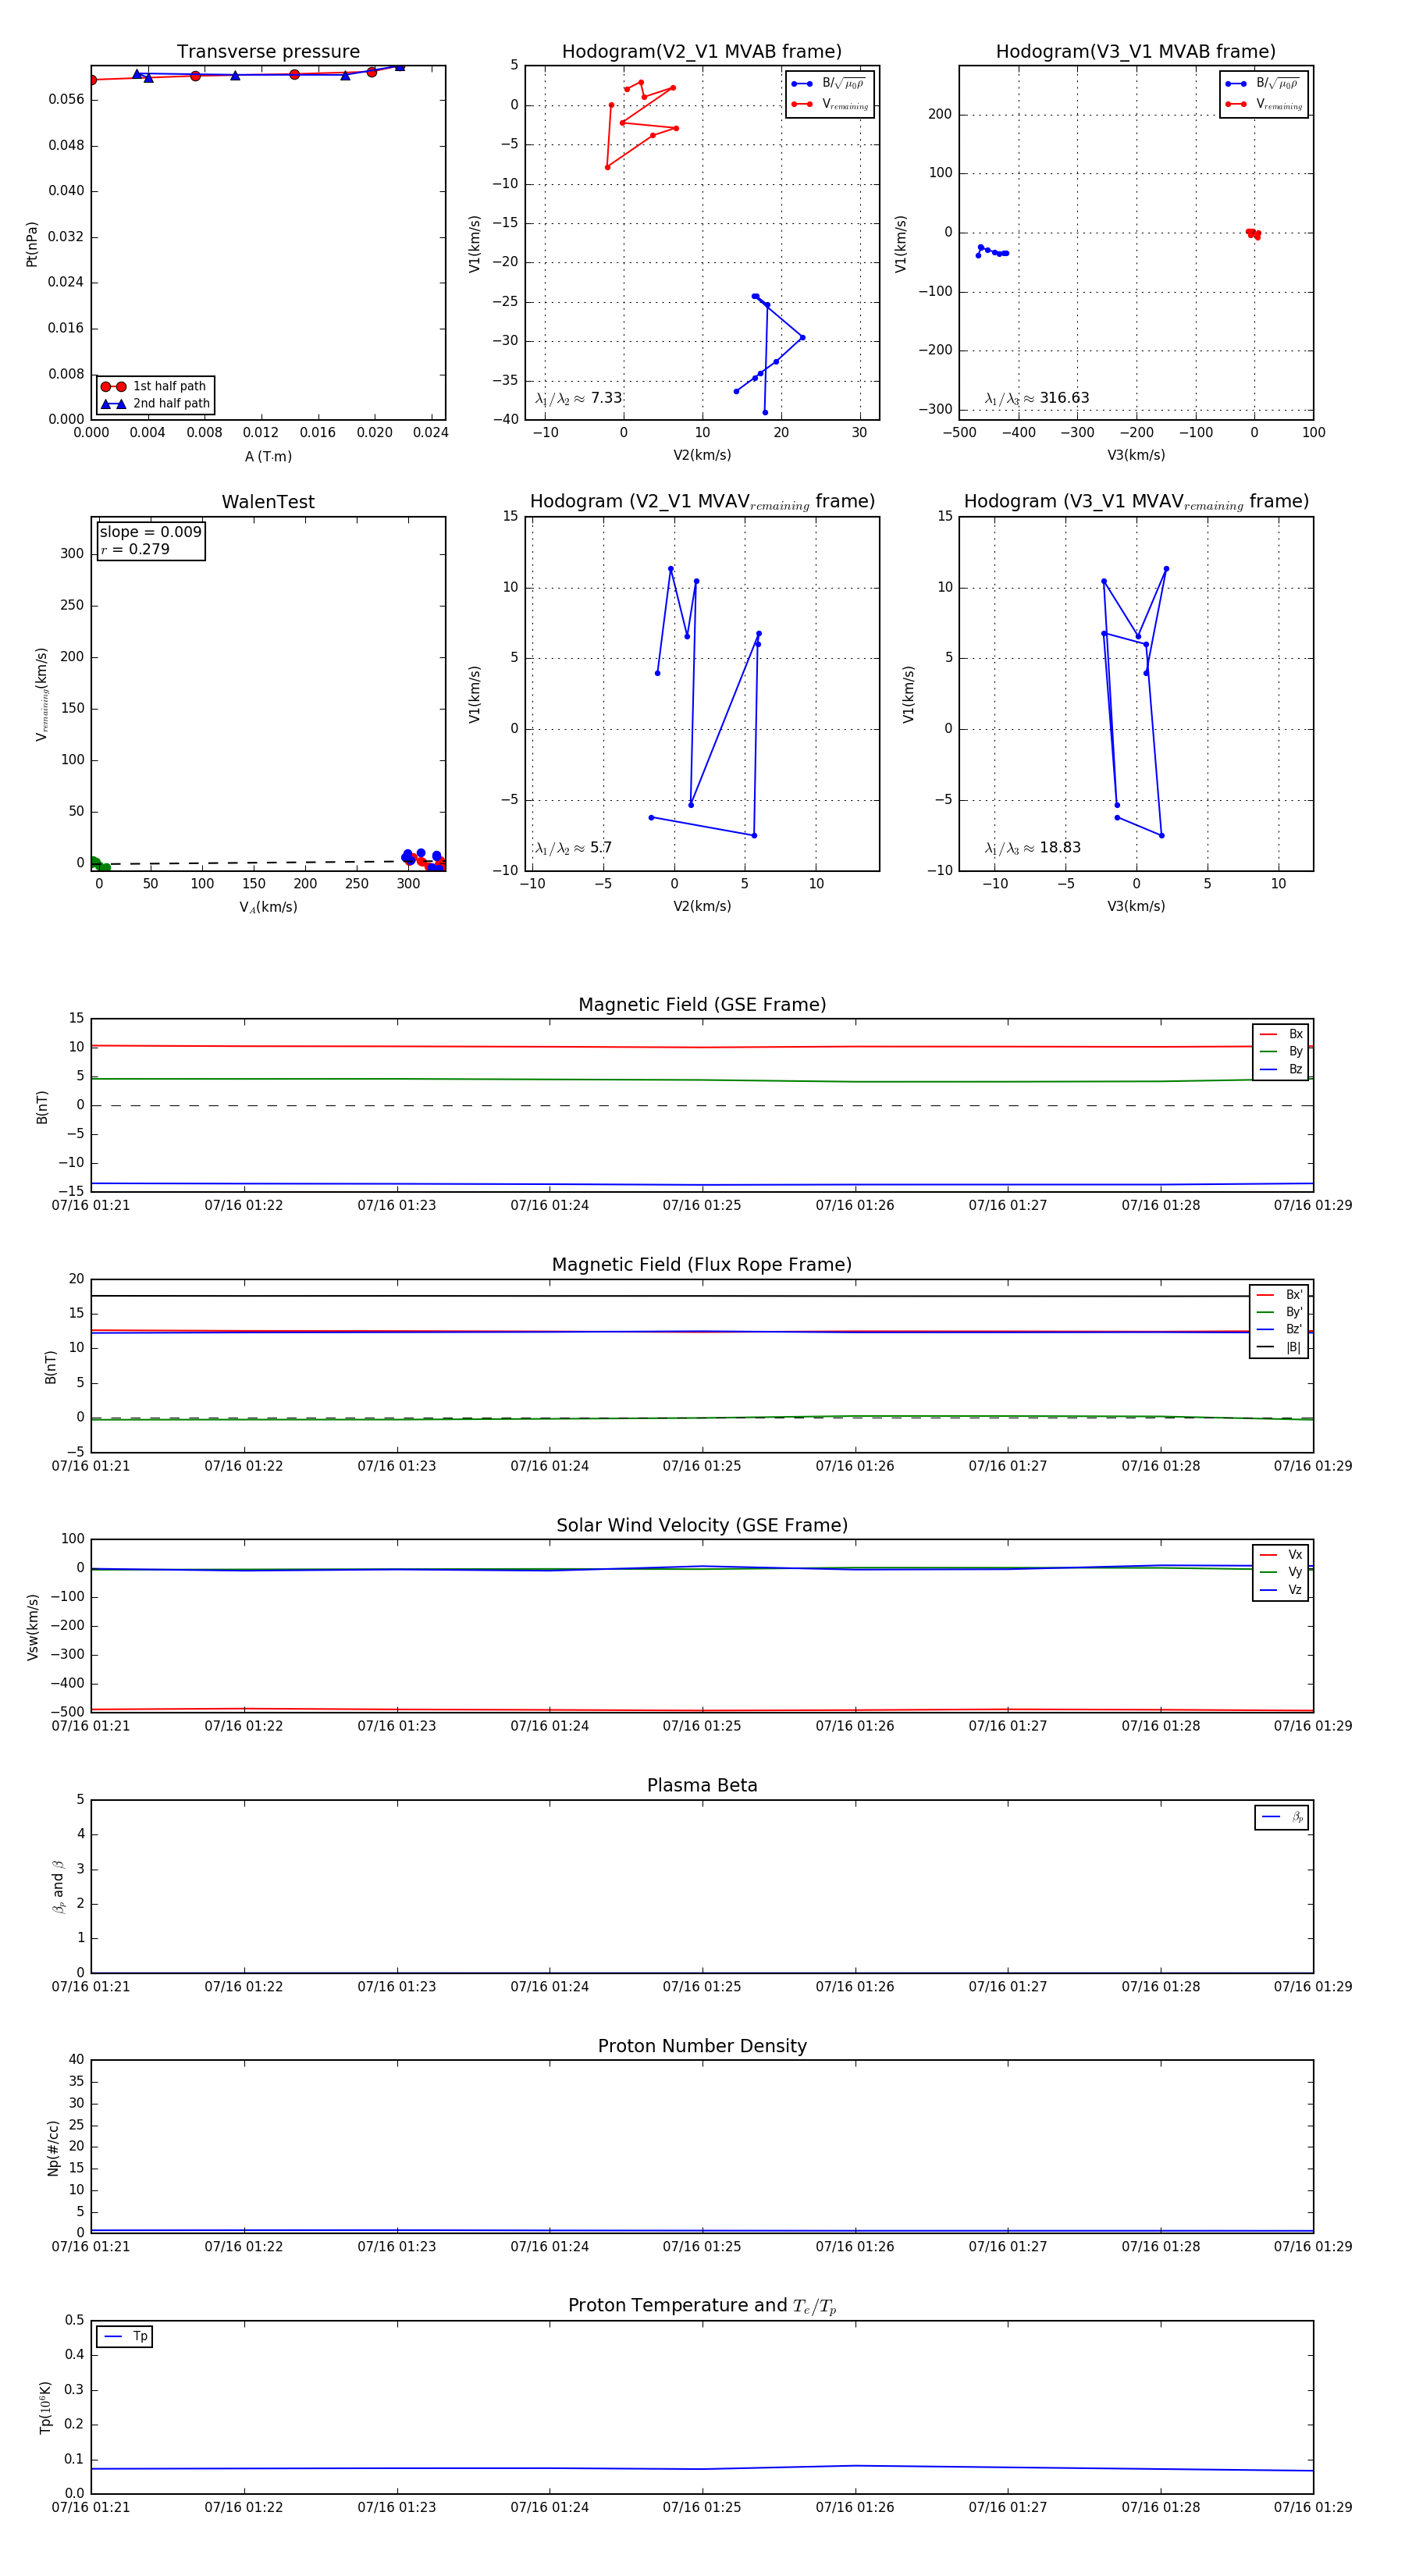Click the By legend entry
Image resolution: width=1405 pixels, height=2576 pixels.
point(1281,1051)
